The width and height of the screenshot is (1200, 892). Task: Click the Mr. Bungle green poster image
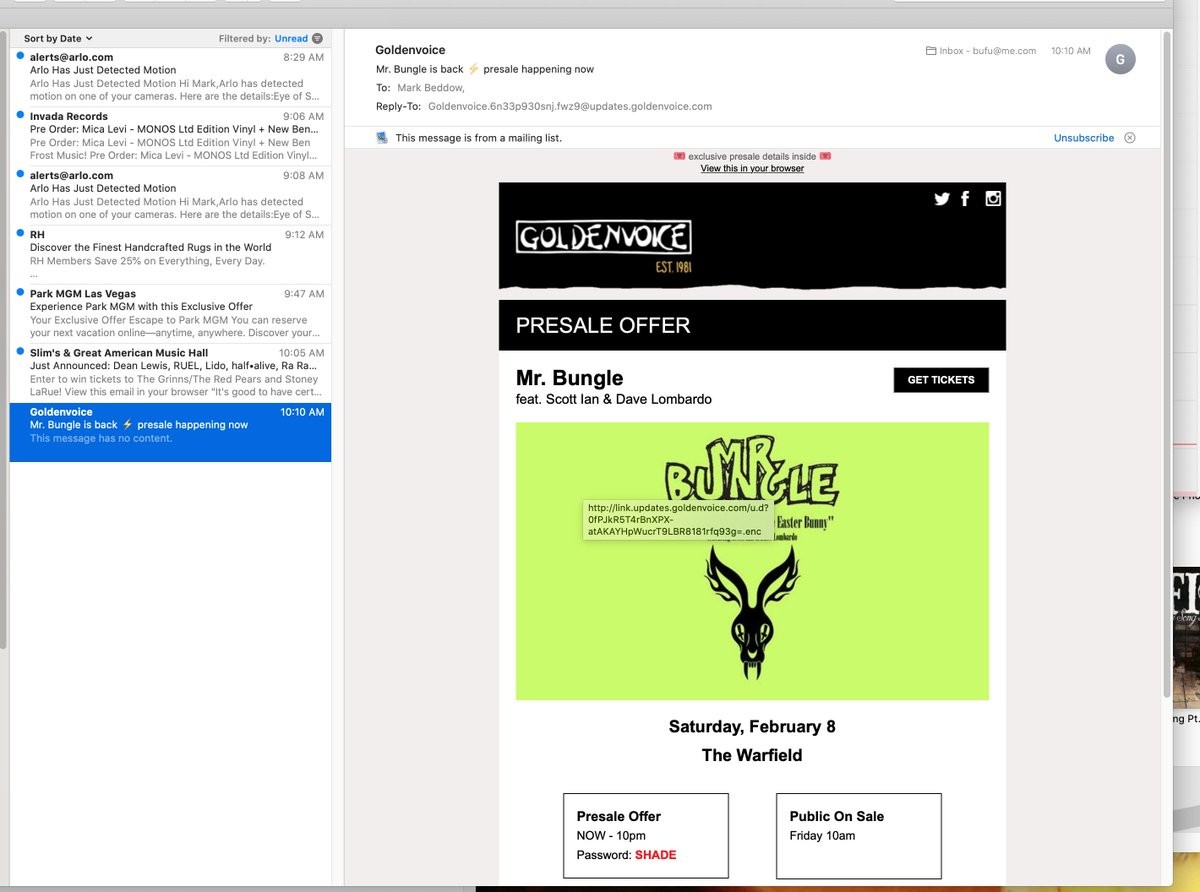click(x=752, y=561)
